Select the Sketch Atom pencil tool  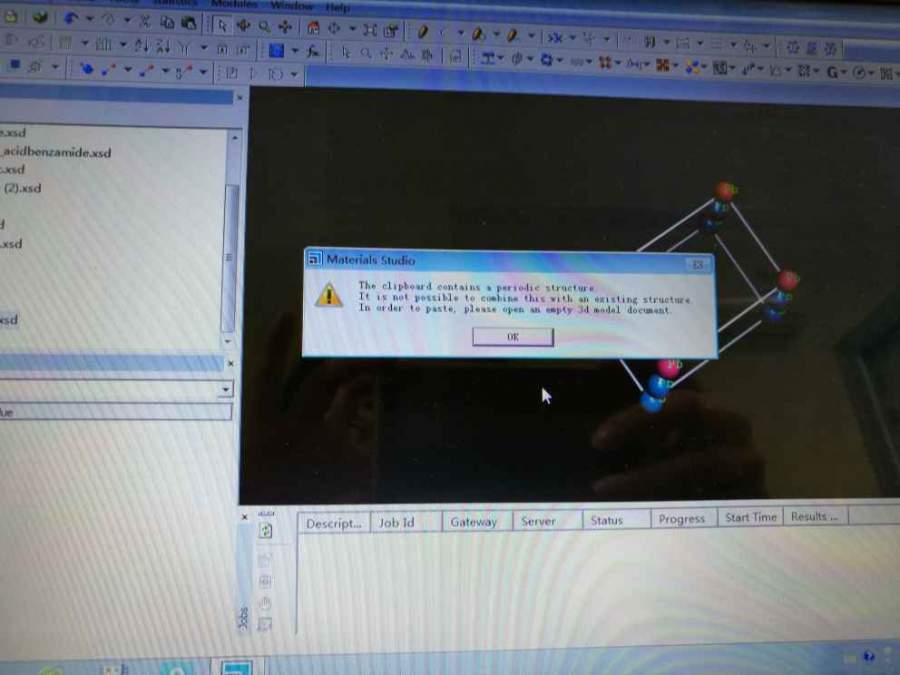[x=422, y=32]
